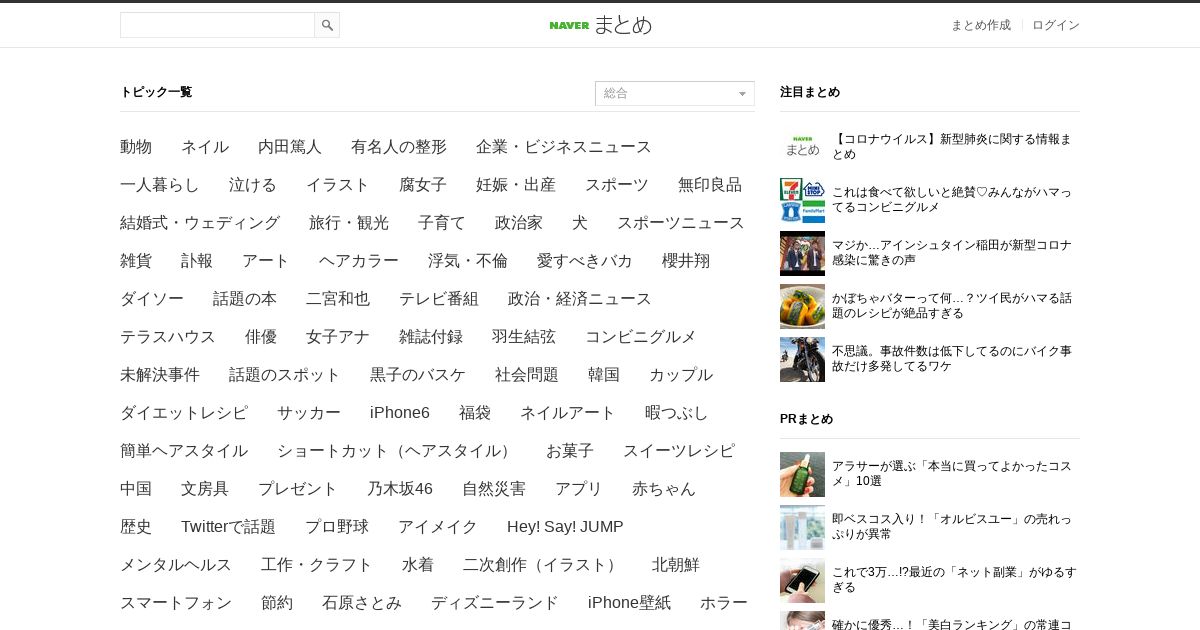1200x630 pixels.
Task: Select the イラスト topic
Action: [338, 185]
